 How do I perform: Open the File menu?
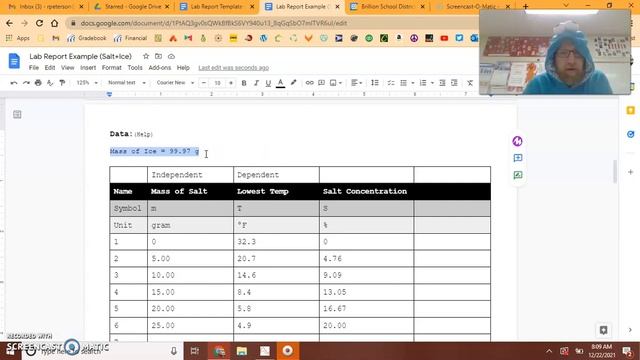34,68
